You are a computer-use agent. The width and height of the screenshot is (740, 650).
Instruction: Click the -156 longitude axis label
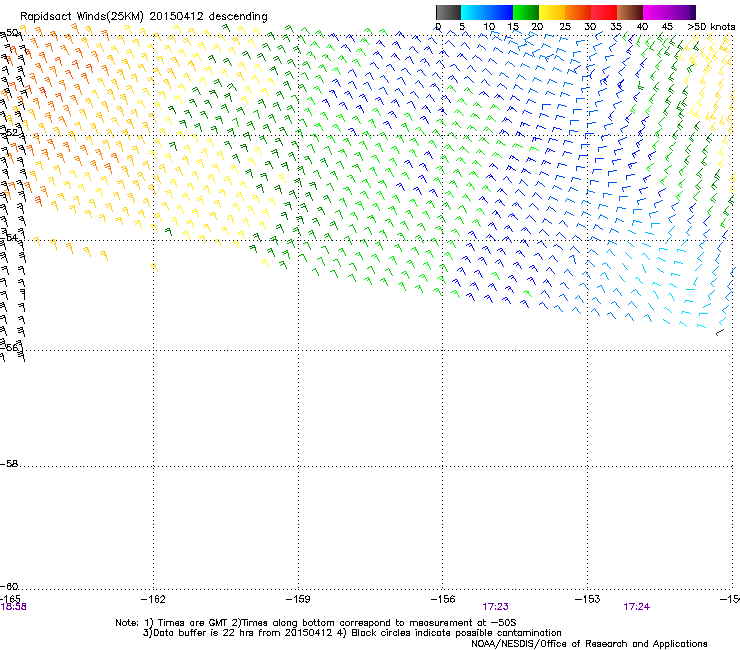point(443,599)
